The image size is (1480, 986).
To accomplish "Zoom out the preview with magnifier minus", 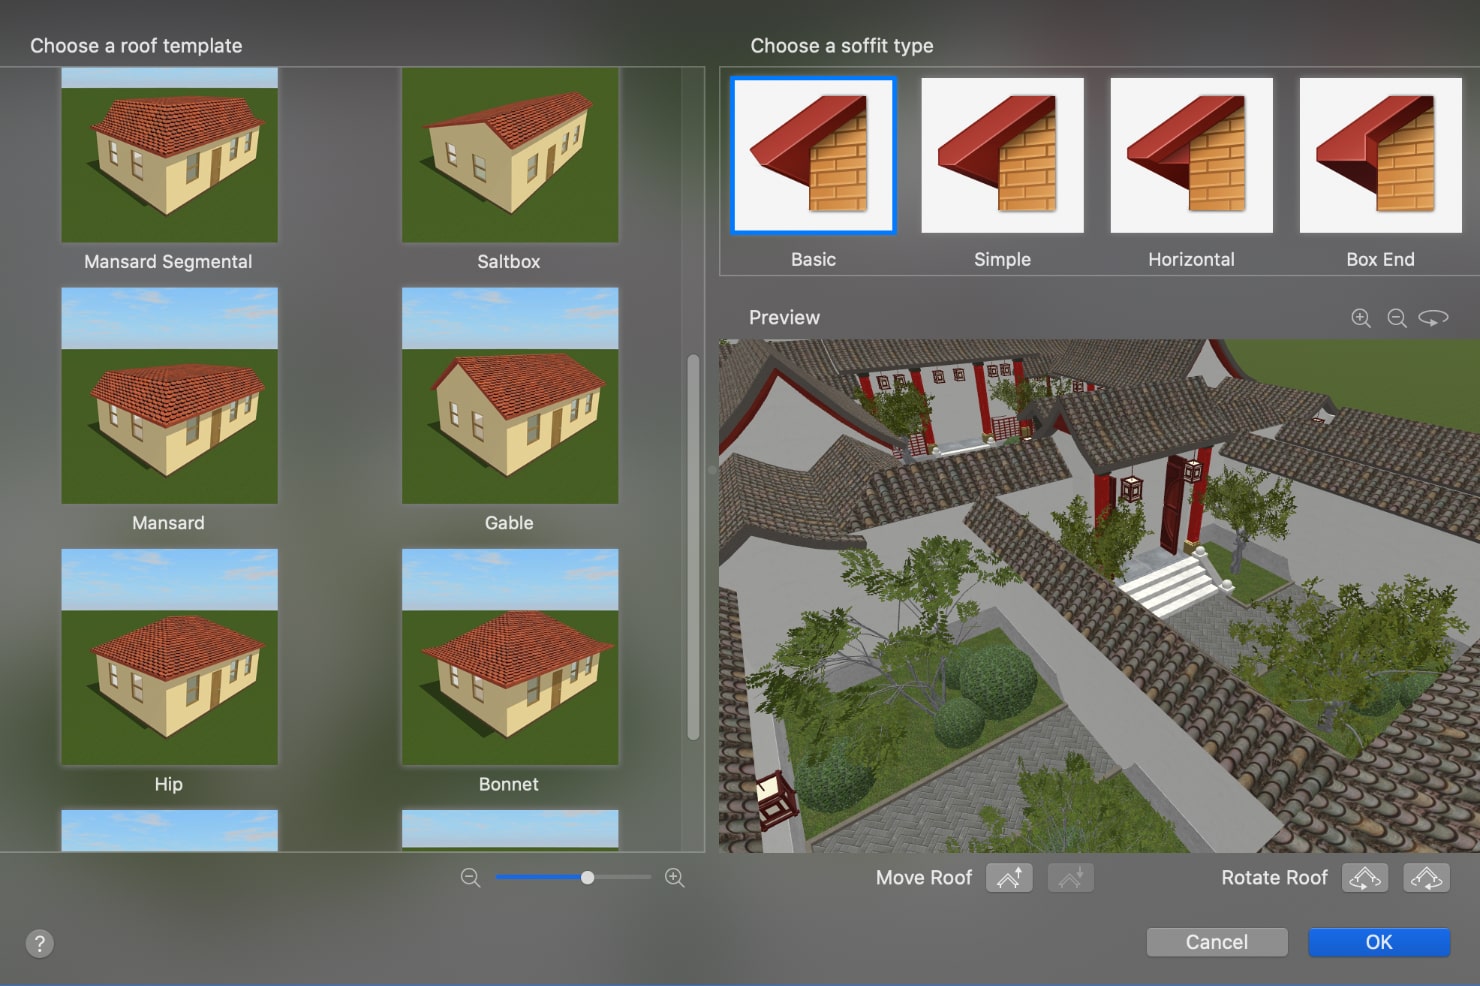I will (1397, 318).
